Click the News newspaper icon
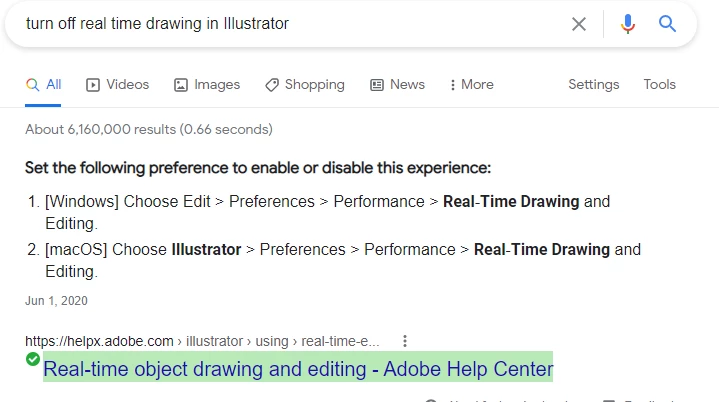 376,85
